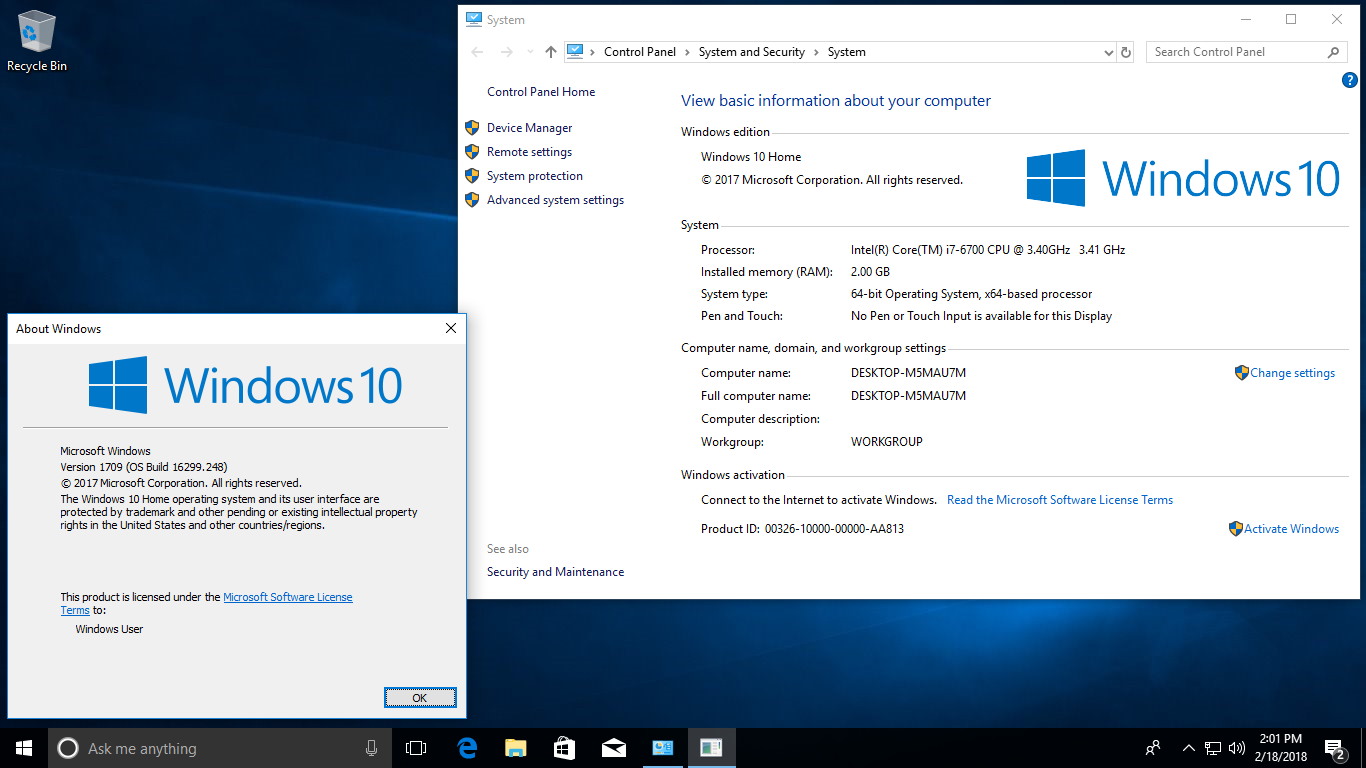
Task: Click the Up arrow navigation button
Action: [x=550, y=52]
